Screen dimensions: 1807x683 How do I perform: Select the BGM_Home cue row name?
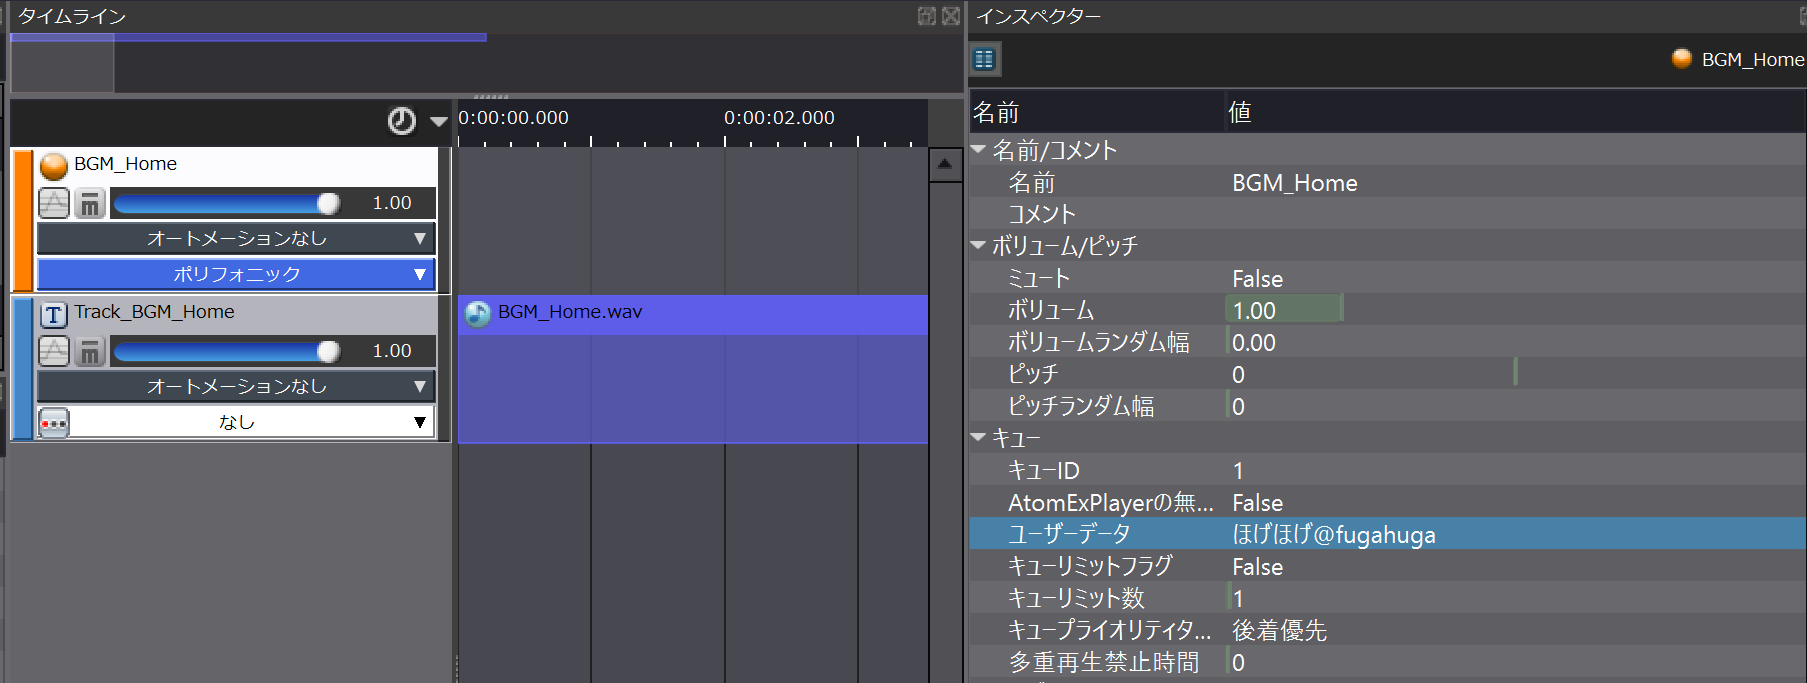tap(125, 164)
